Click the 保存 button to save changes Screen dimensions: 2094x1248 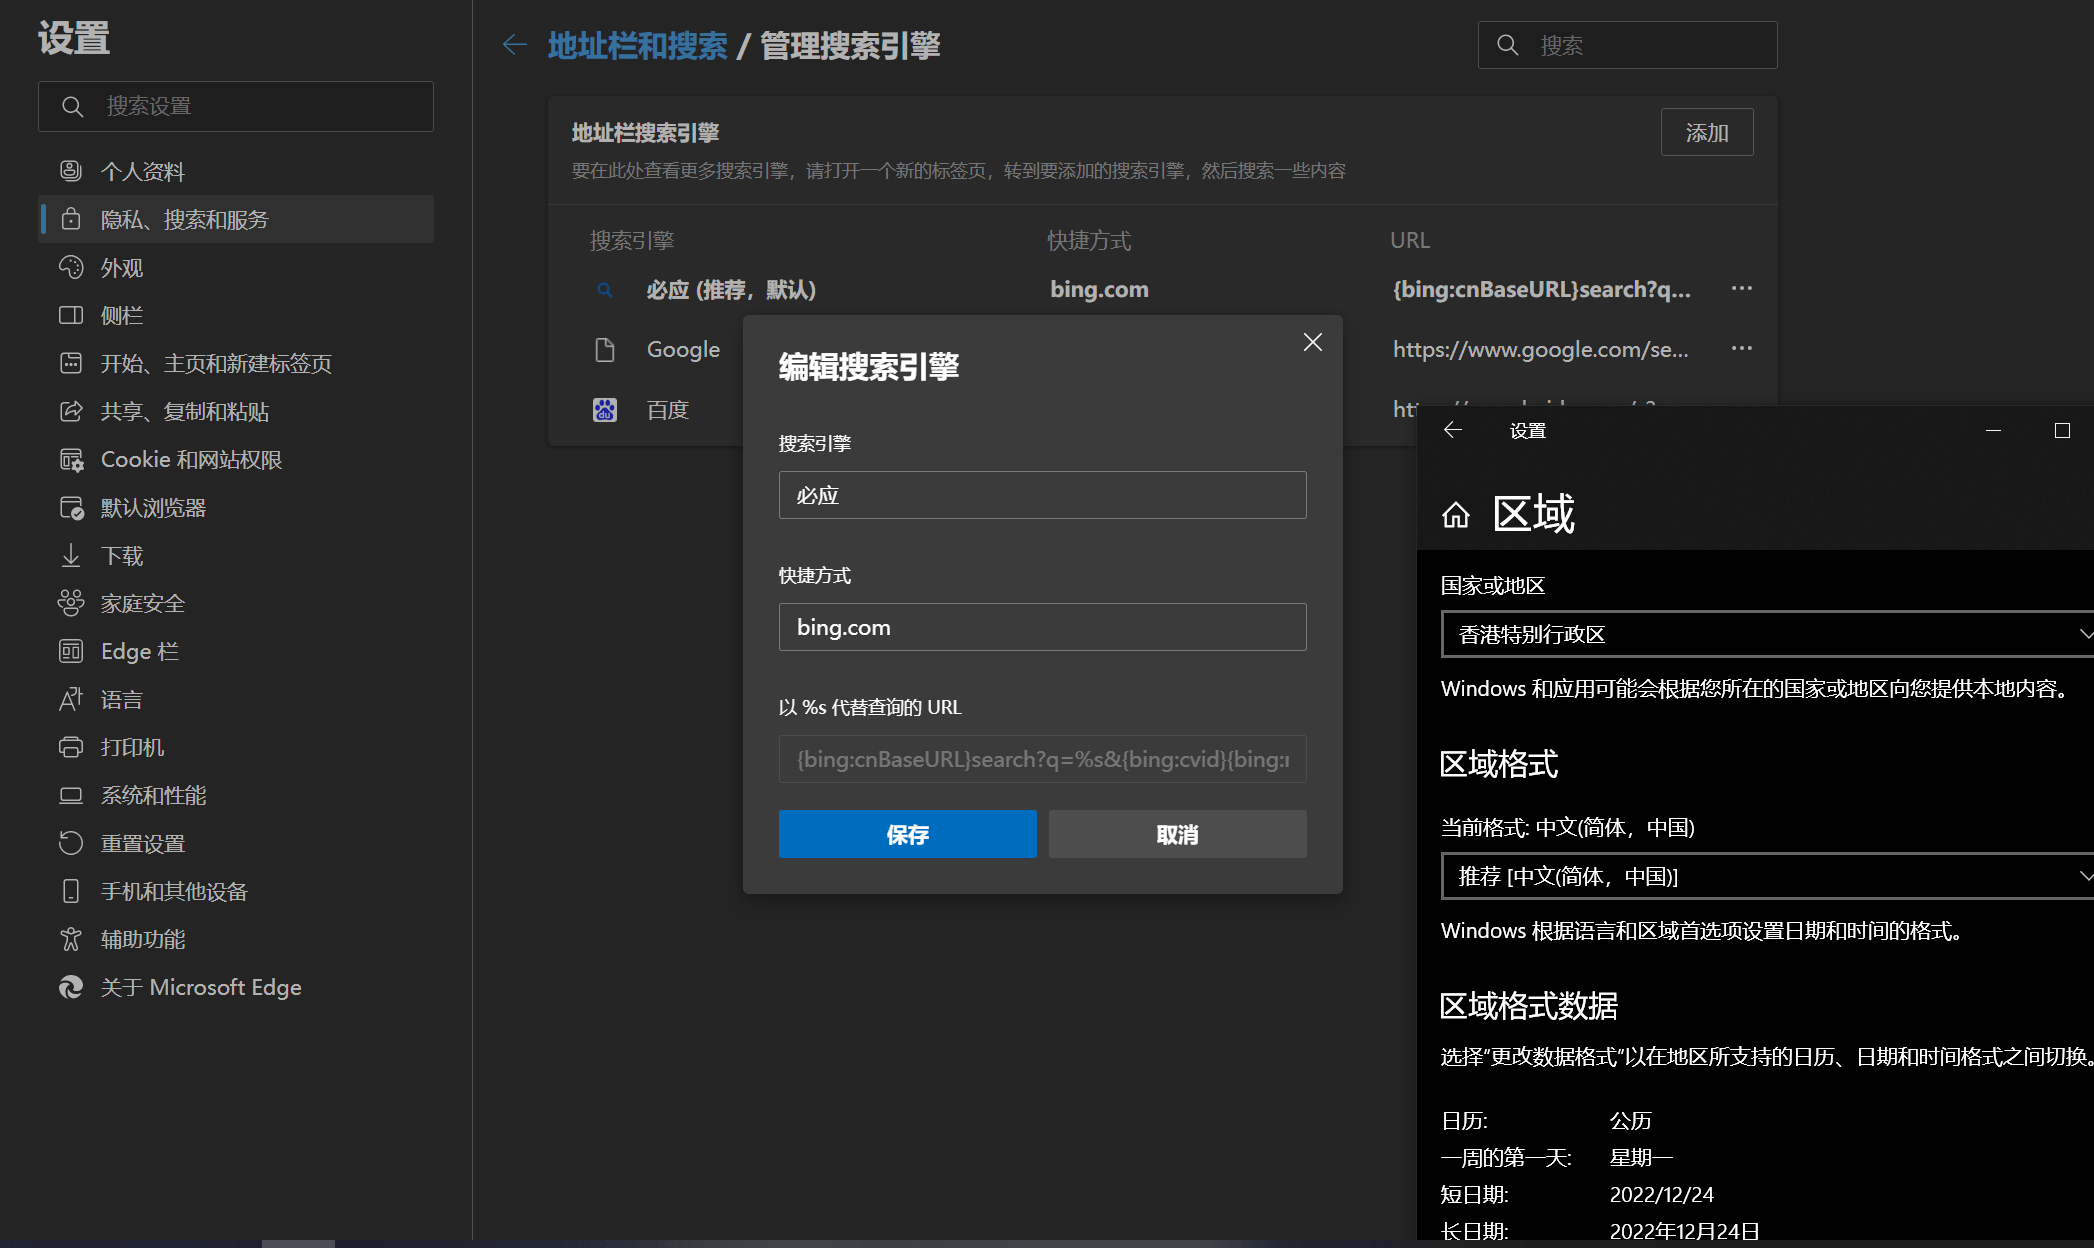pyautogui.click(x=907, y=833)
